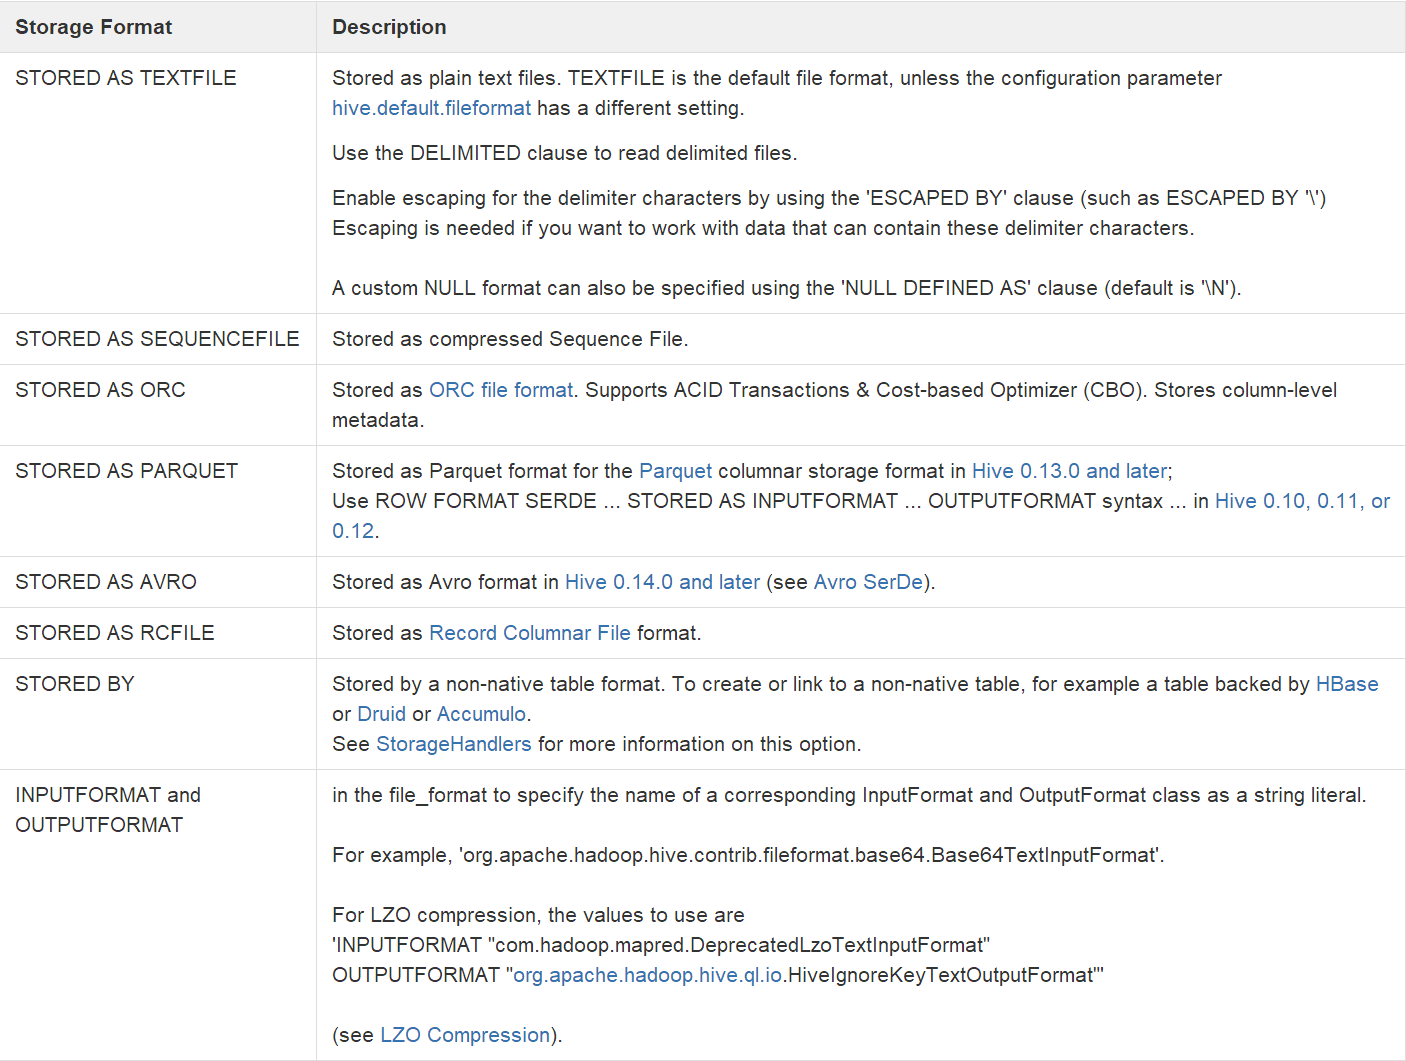
Task: Click the Storage Format column header
Action: point(94,27)
